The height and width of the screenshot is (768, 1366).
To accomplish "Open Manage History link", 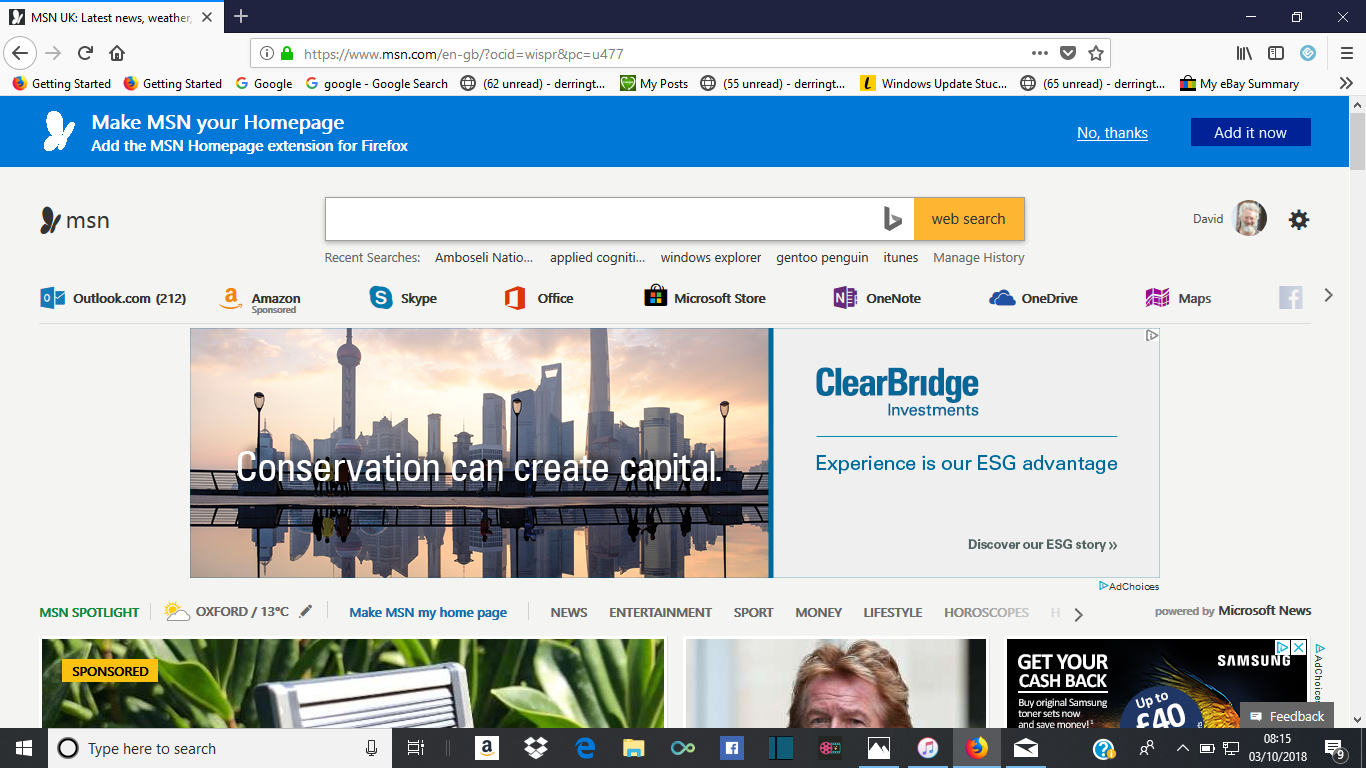I will pos(979,257).
